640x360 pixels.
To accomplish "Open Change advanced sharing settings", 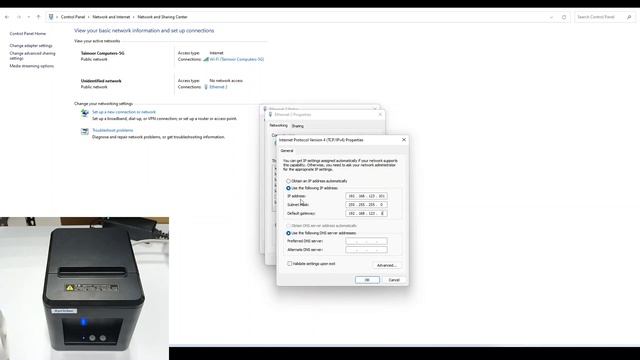I will tap(32, 56).
